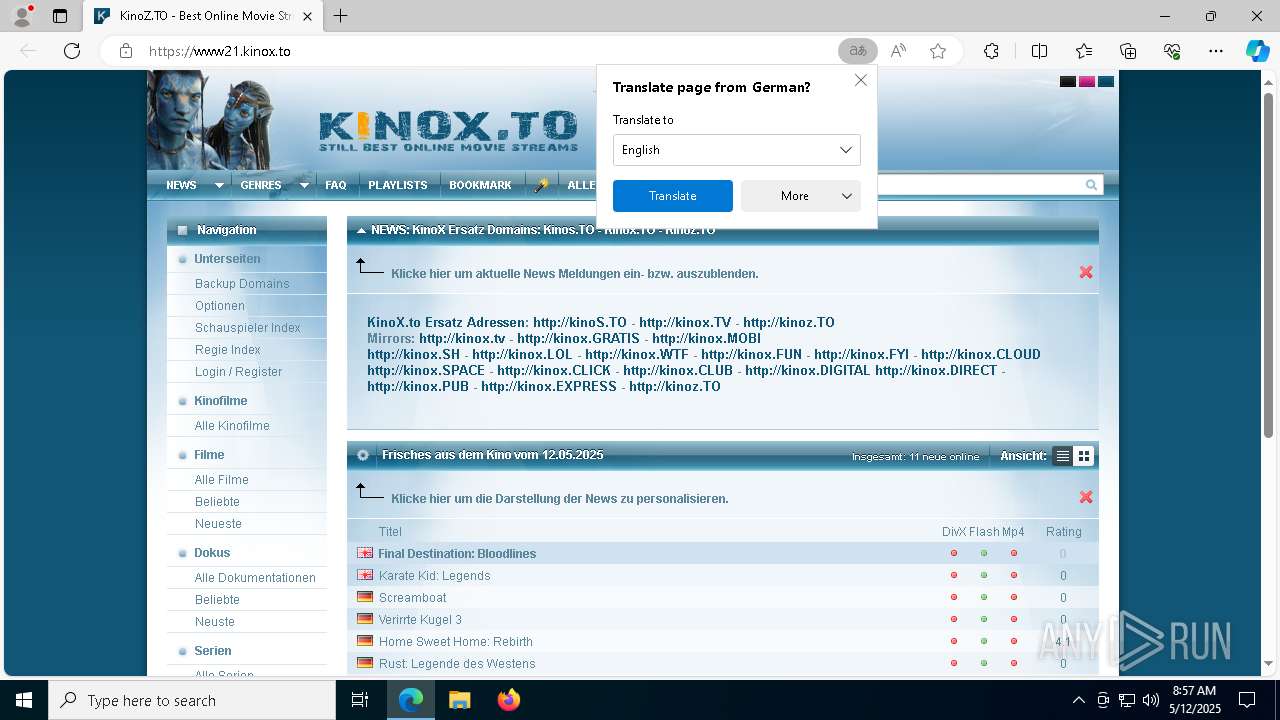
Task: Close the personalize news hint red X
Action: point(1086,497)
